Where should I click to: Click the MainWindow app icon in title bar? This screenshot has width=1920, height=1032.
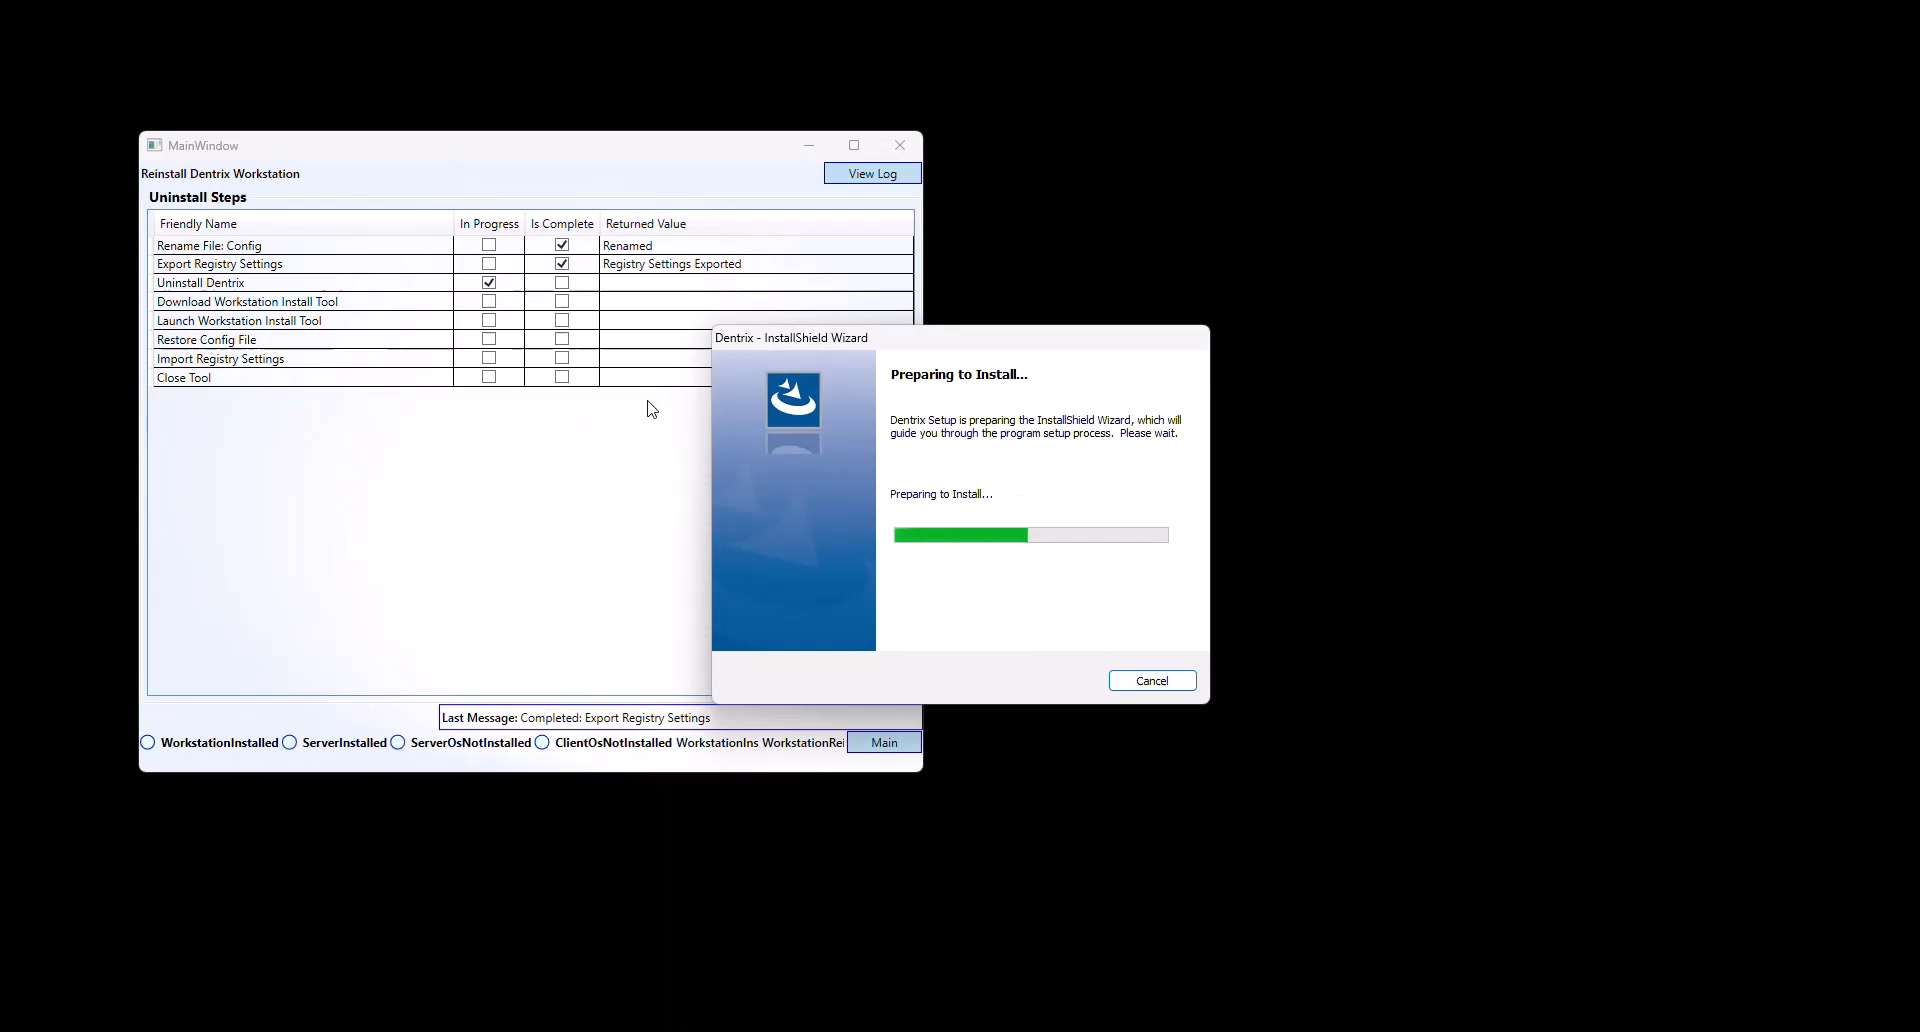coord(154,145)
